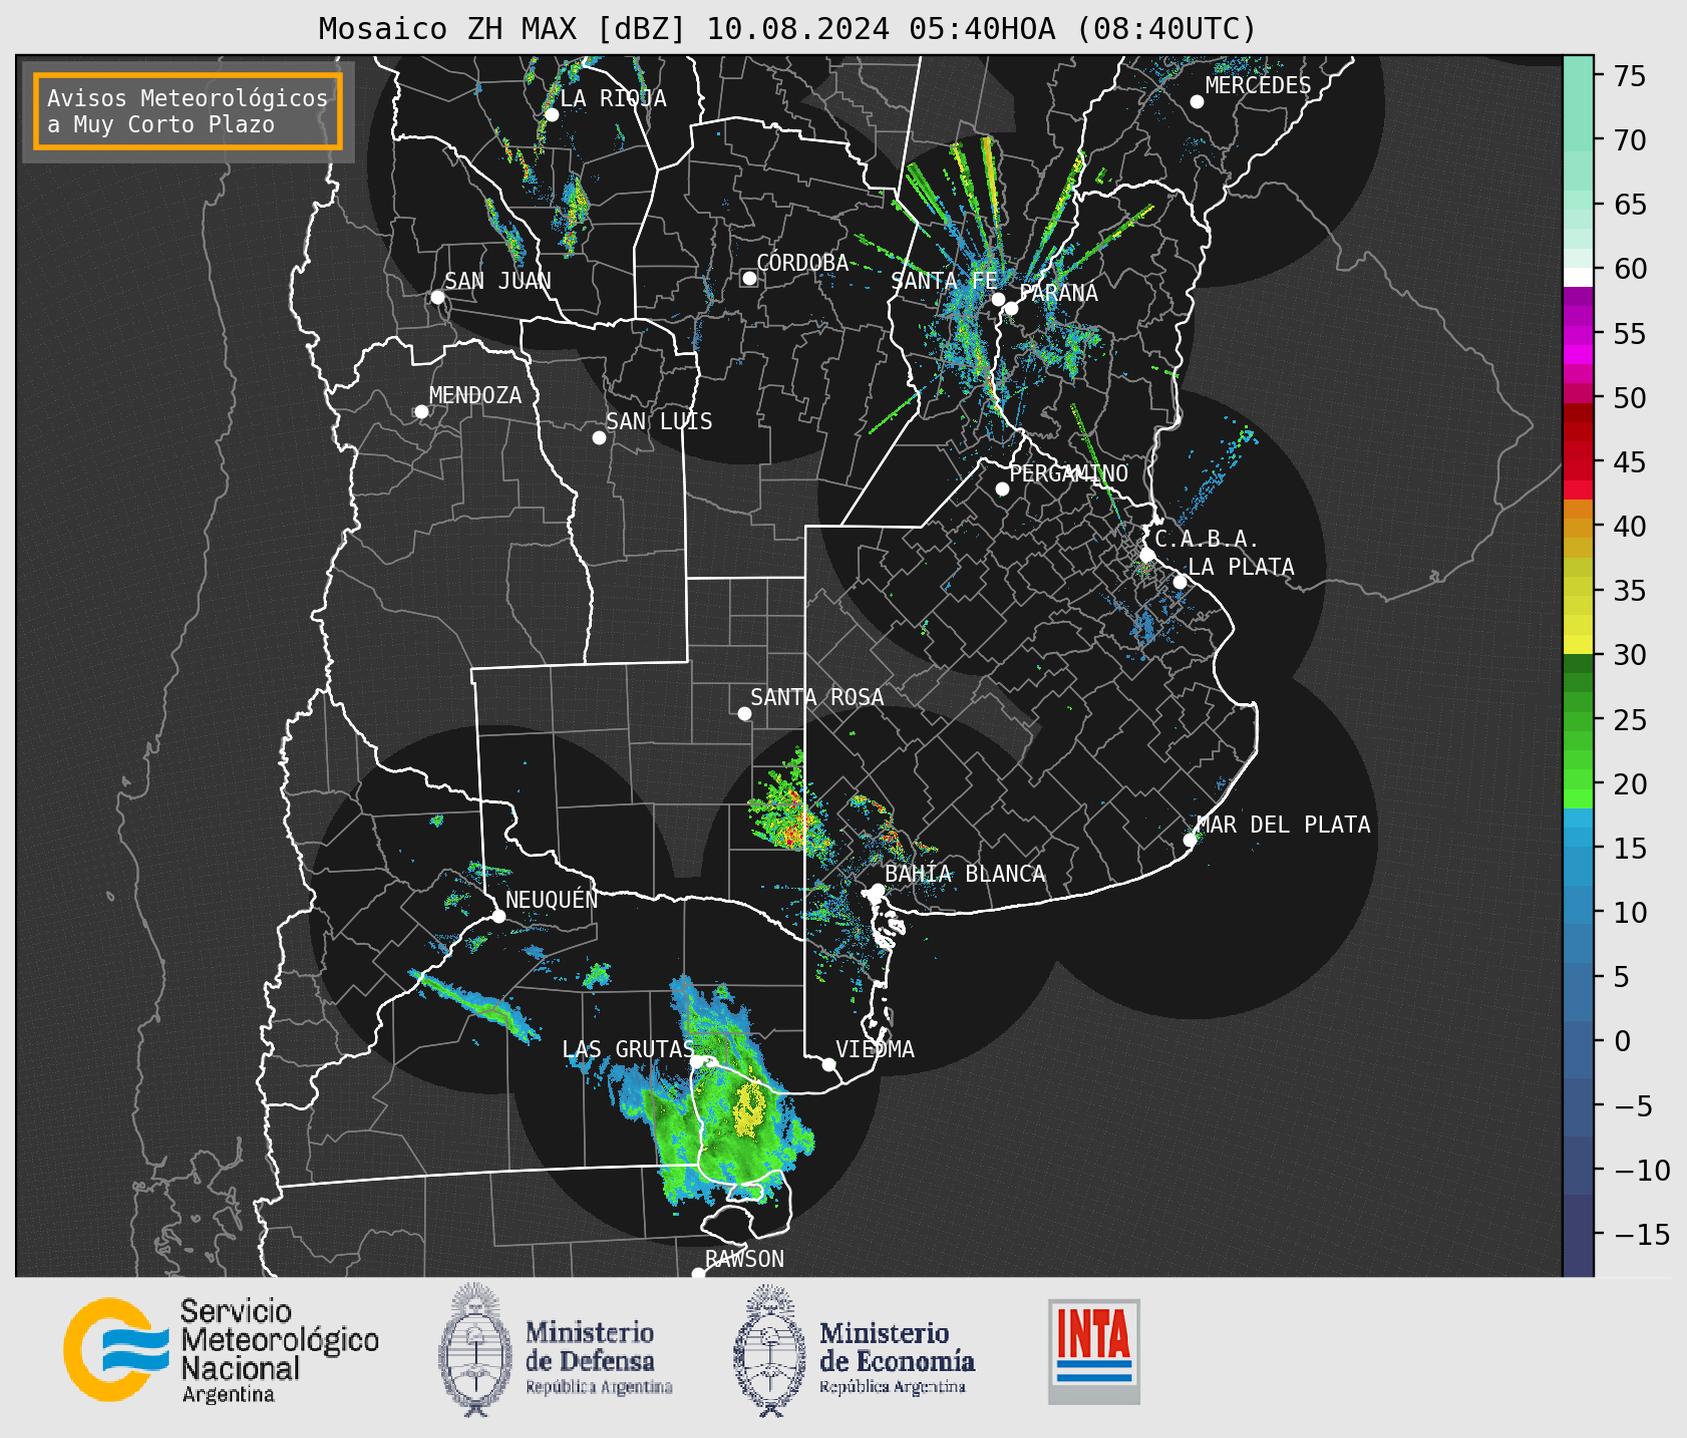Select the BAHÍA BLANCA city marker
This screenshot has width=1687, height=1438.
tap(877, 890)
